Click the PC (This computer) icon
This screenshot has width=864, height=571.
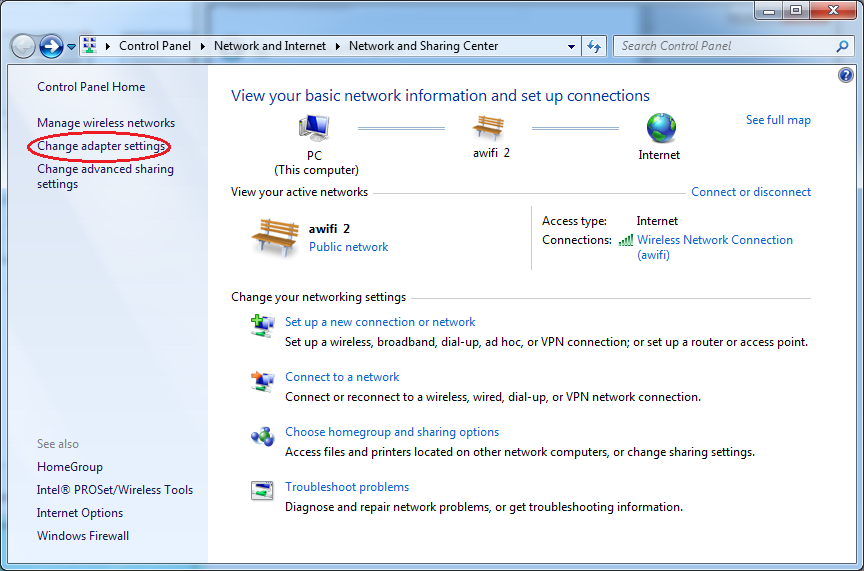tap(314, 128)
